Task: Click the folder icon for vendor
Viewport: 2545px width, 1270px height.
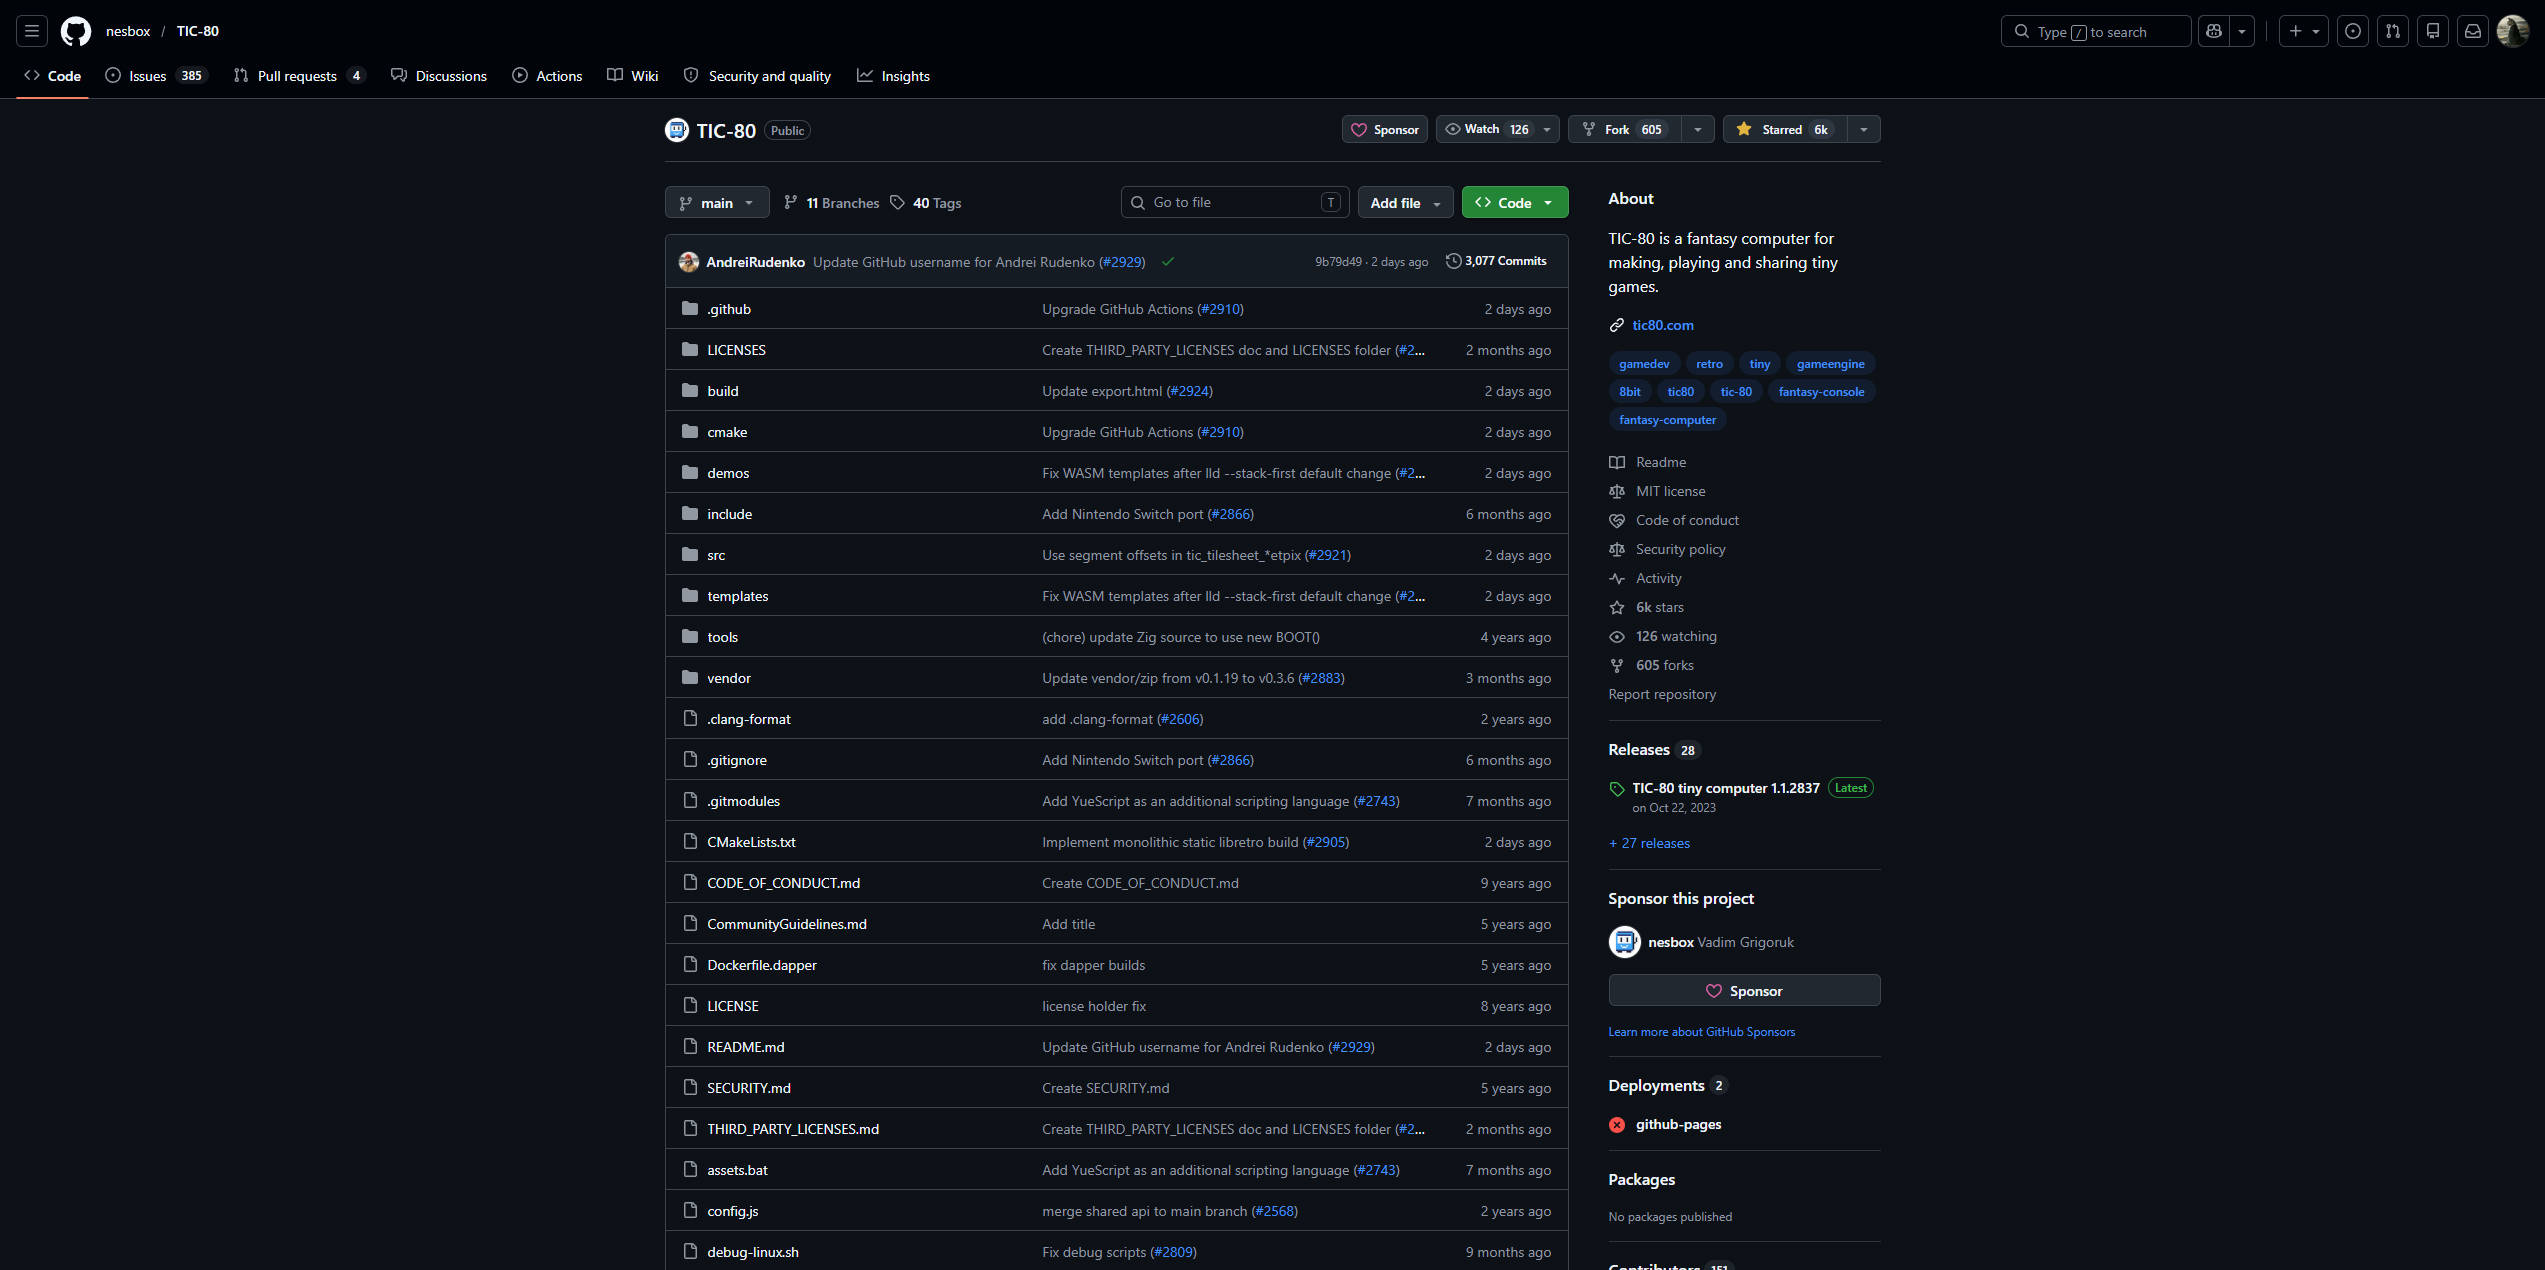Action: point(690,678)
